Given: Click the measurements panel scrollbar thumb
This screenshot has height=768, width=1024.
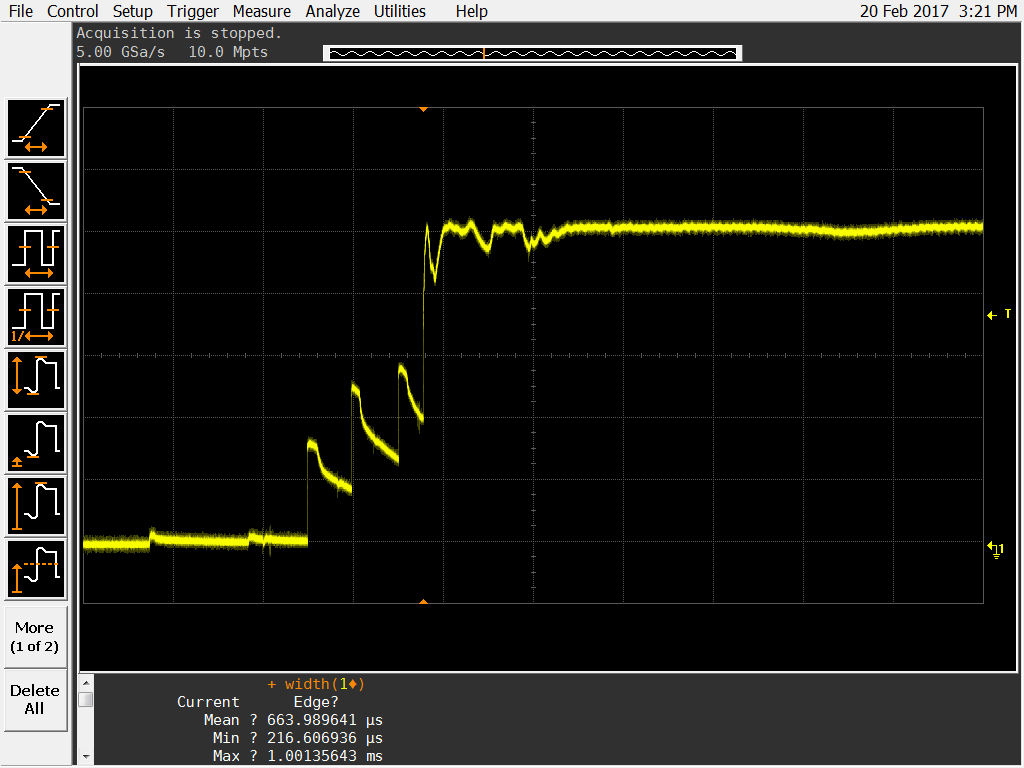Looking at the screenshot, I should [86, 699].
